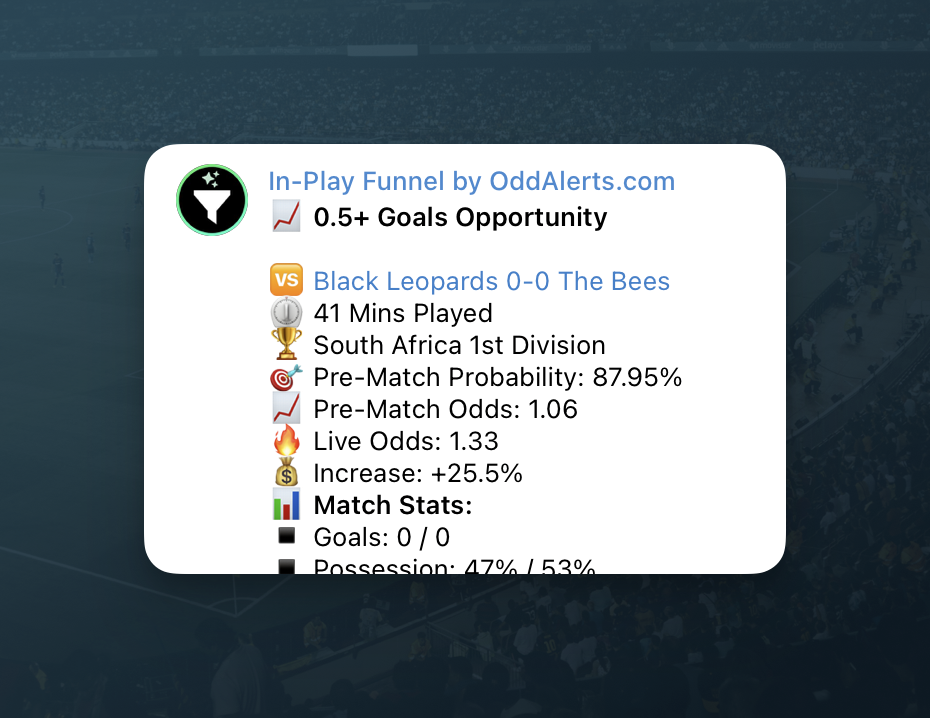The image size is (930, 718).
Task: Select the Pre-Match Probability 87.95% text
Action: pyautogui.click(x=498, y=378)
